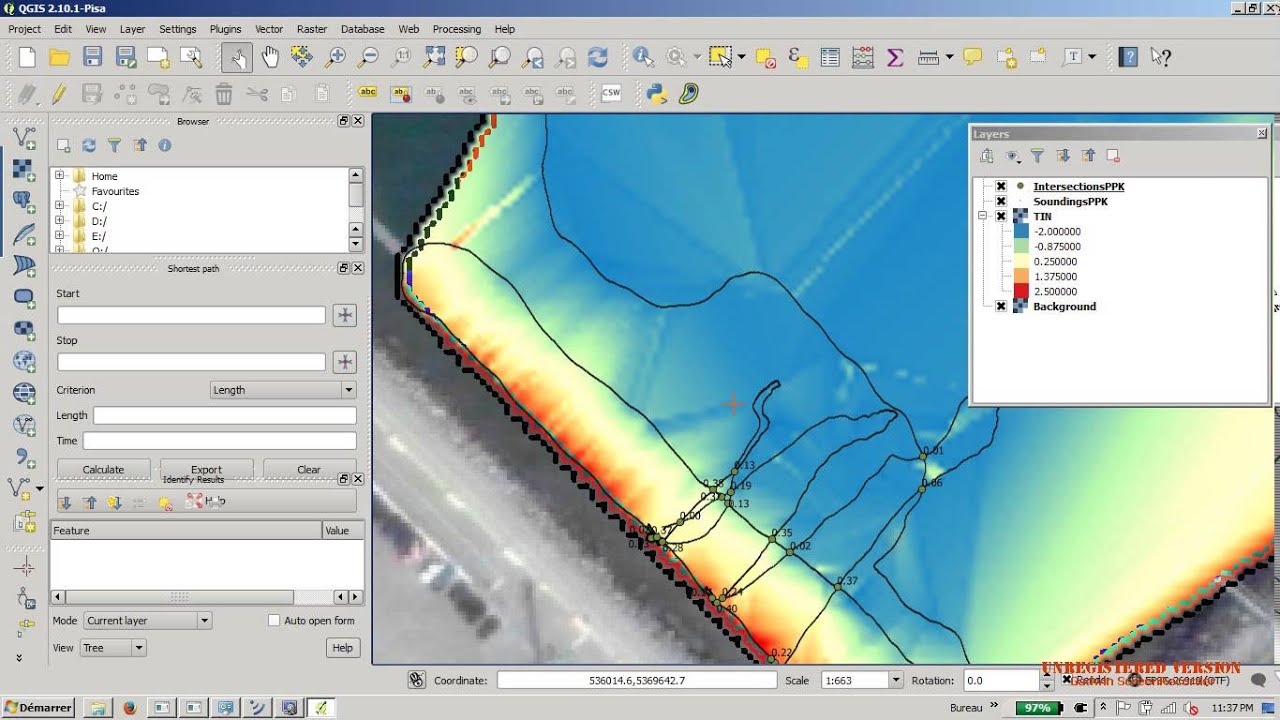Collapse the TIN layer legend
Screen dimensions: 1280x720
[983, 216]
